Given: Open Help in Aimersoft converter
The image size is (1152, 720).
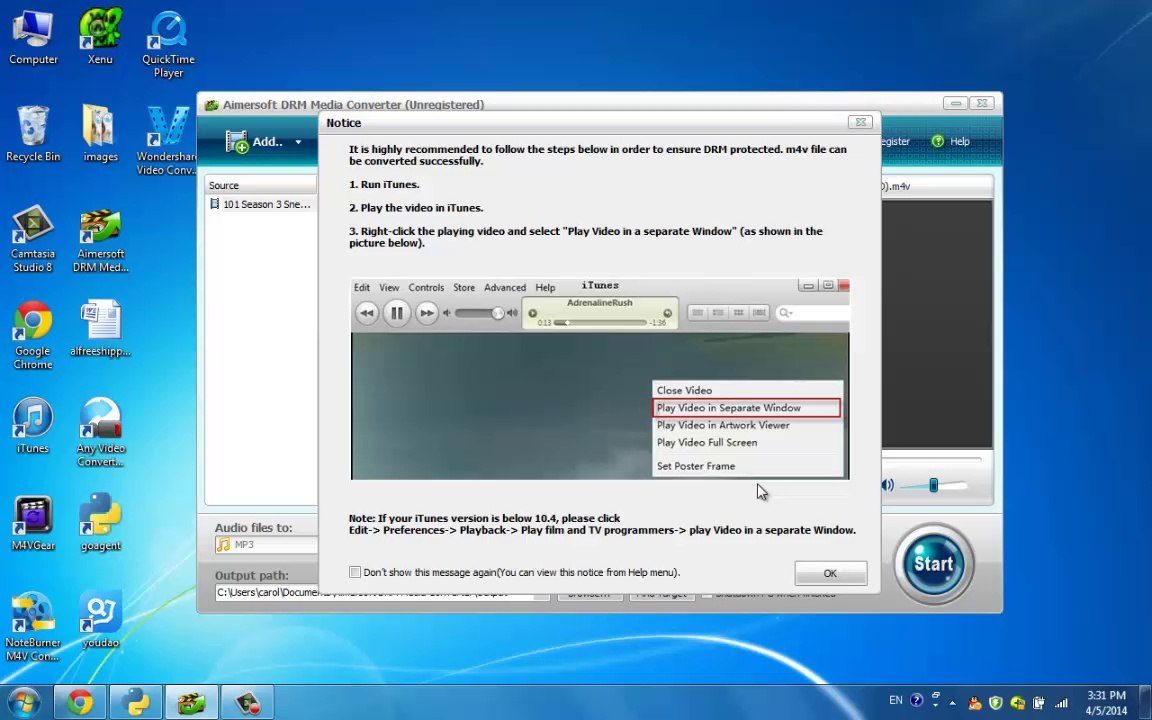Looking at the screenshot, I should pyautogui.click(x=951, y=141).
